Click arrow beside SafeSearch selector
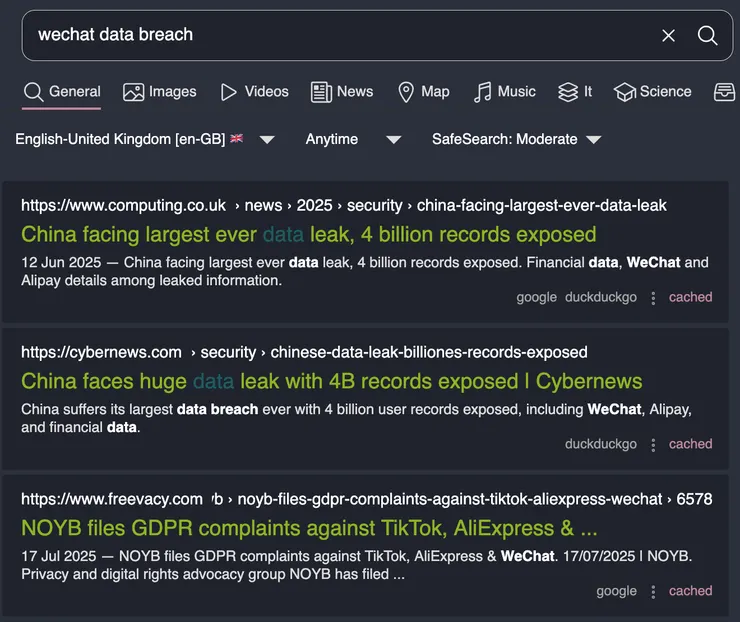The width and height of the screenshot is (740, 622). tap(594, 140)
